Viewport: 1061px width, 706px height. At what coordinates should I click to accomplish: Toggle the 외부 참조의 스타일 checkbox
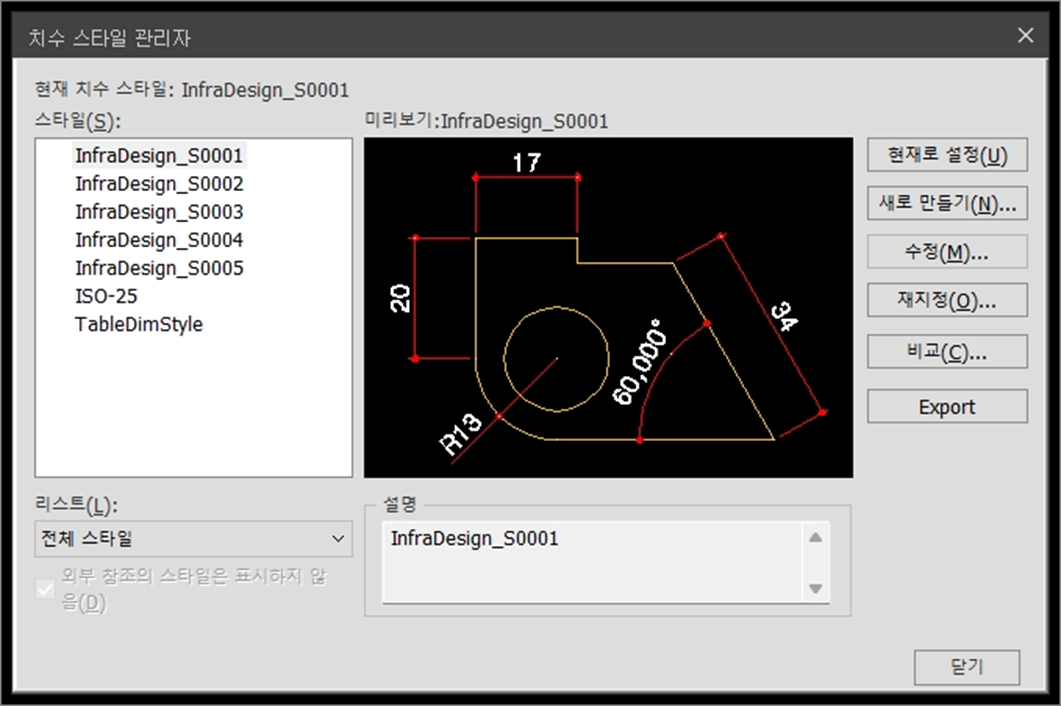pos(45,589)
